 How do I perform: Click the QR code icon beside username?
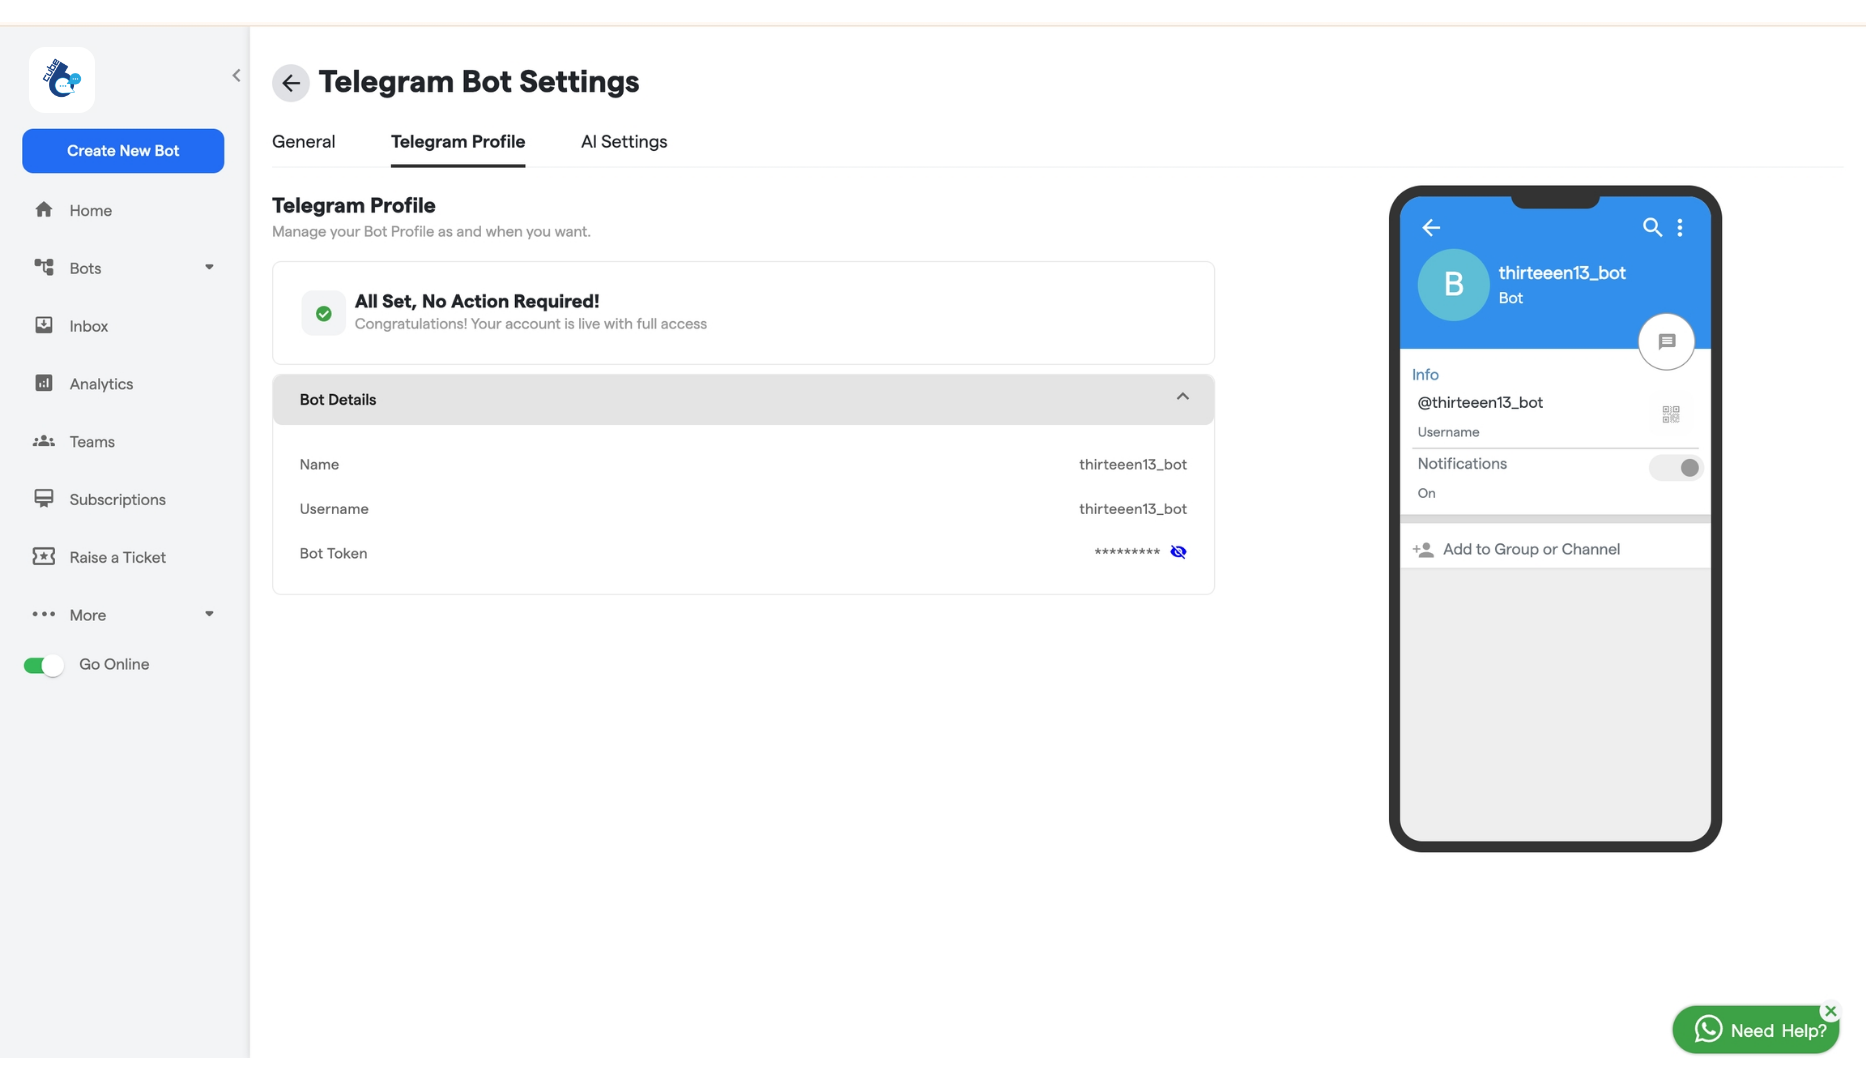click(1670, 414)
